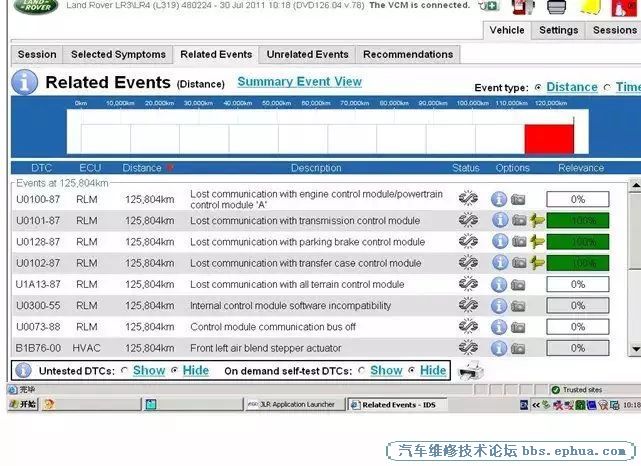
Task: Switch to the Settings tab
Action: [x=558, y=30]
